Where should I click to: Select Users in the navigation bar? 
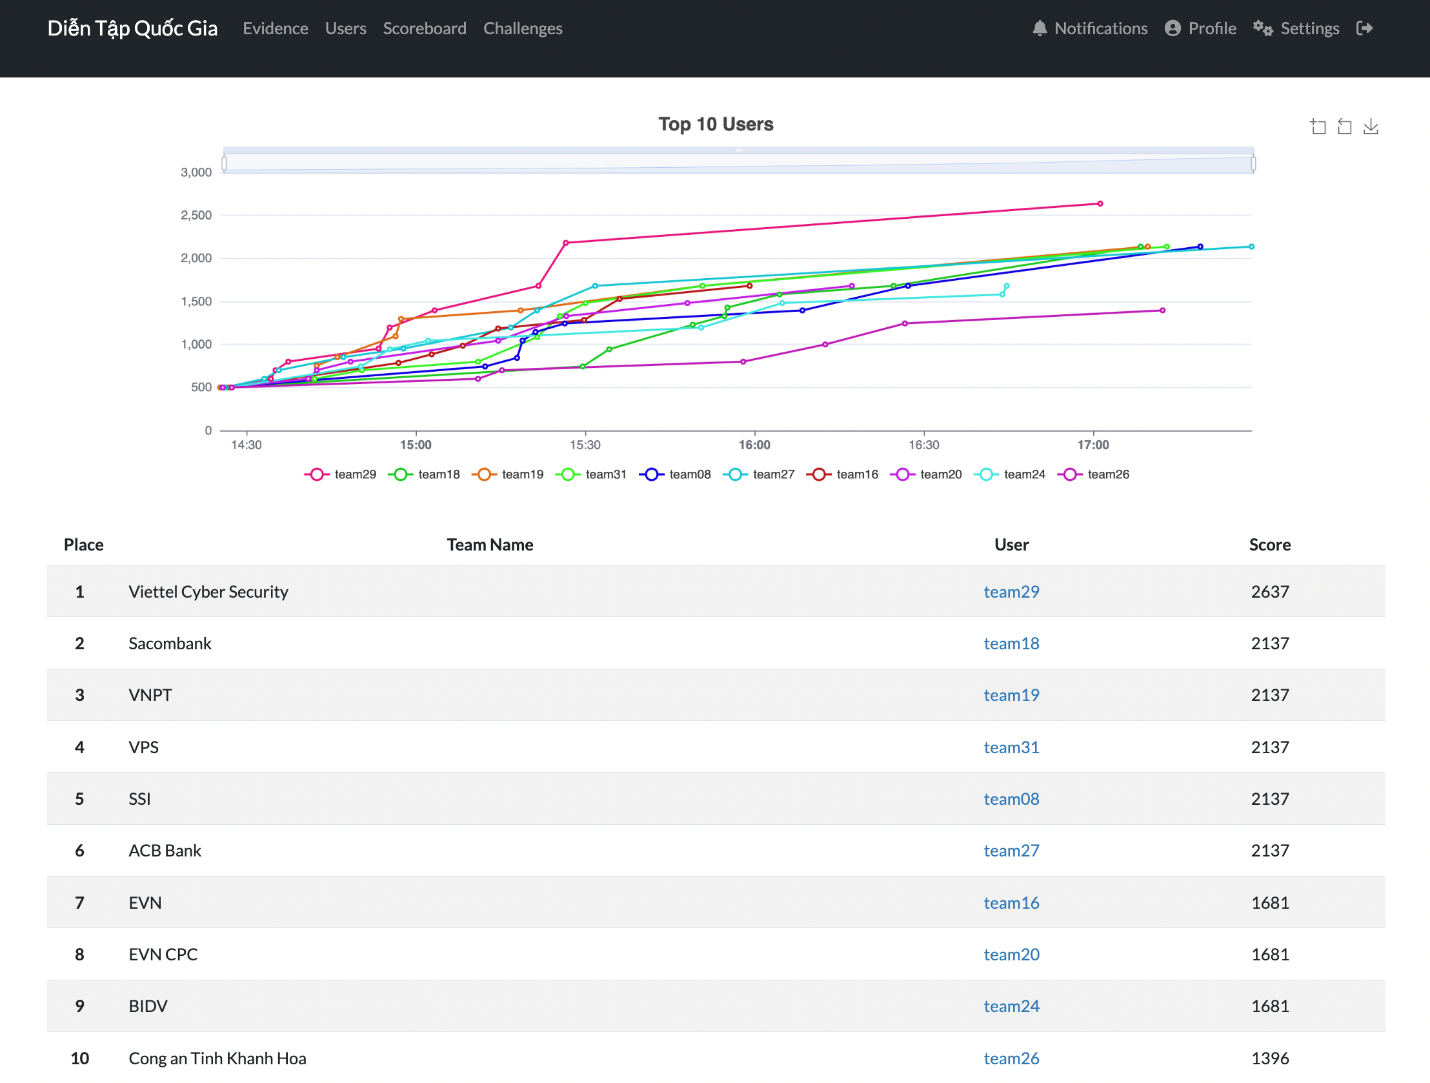tap(345, 28)
